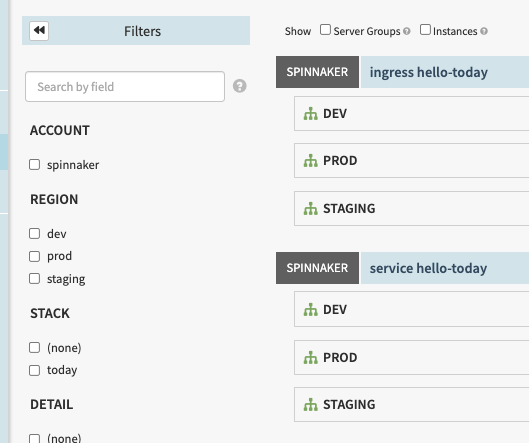Collapse the Filters panel with double-arrow icon

[39, 31]
